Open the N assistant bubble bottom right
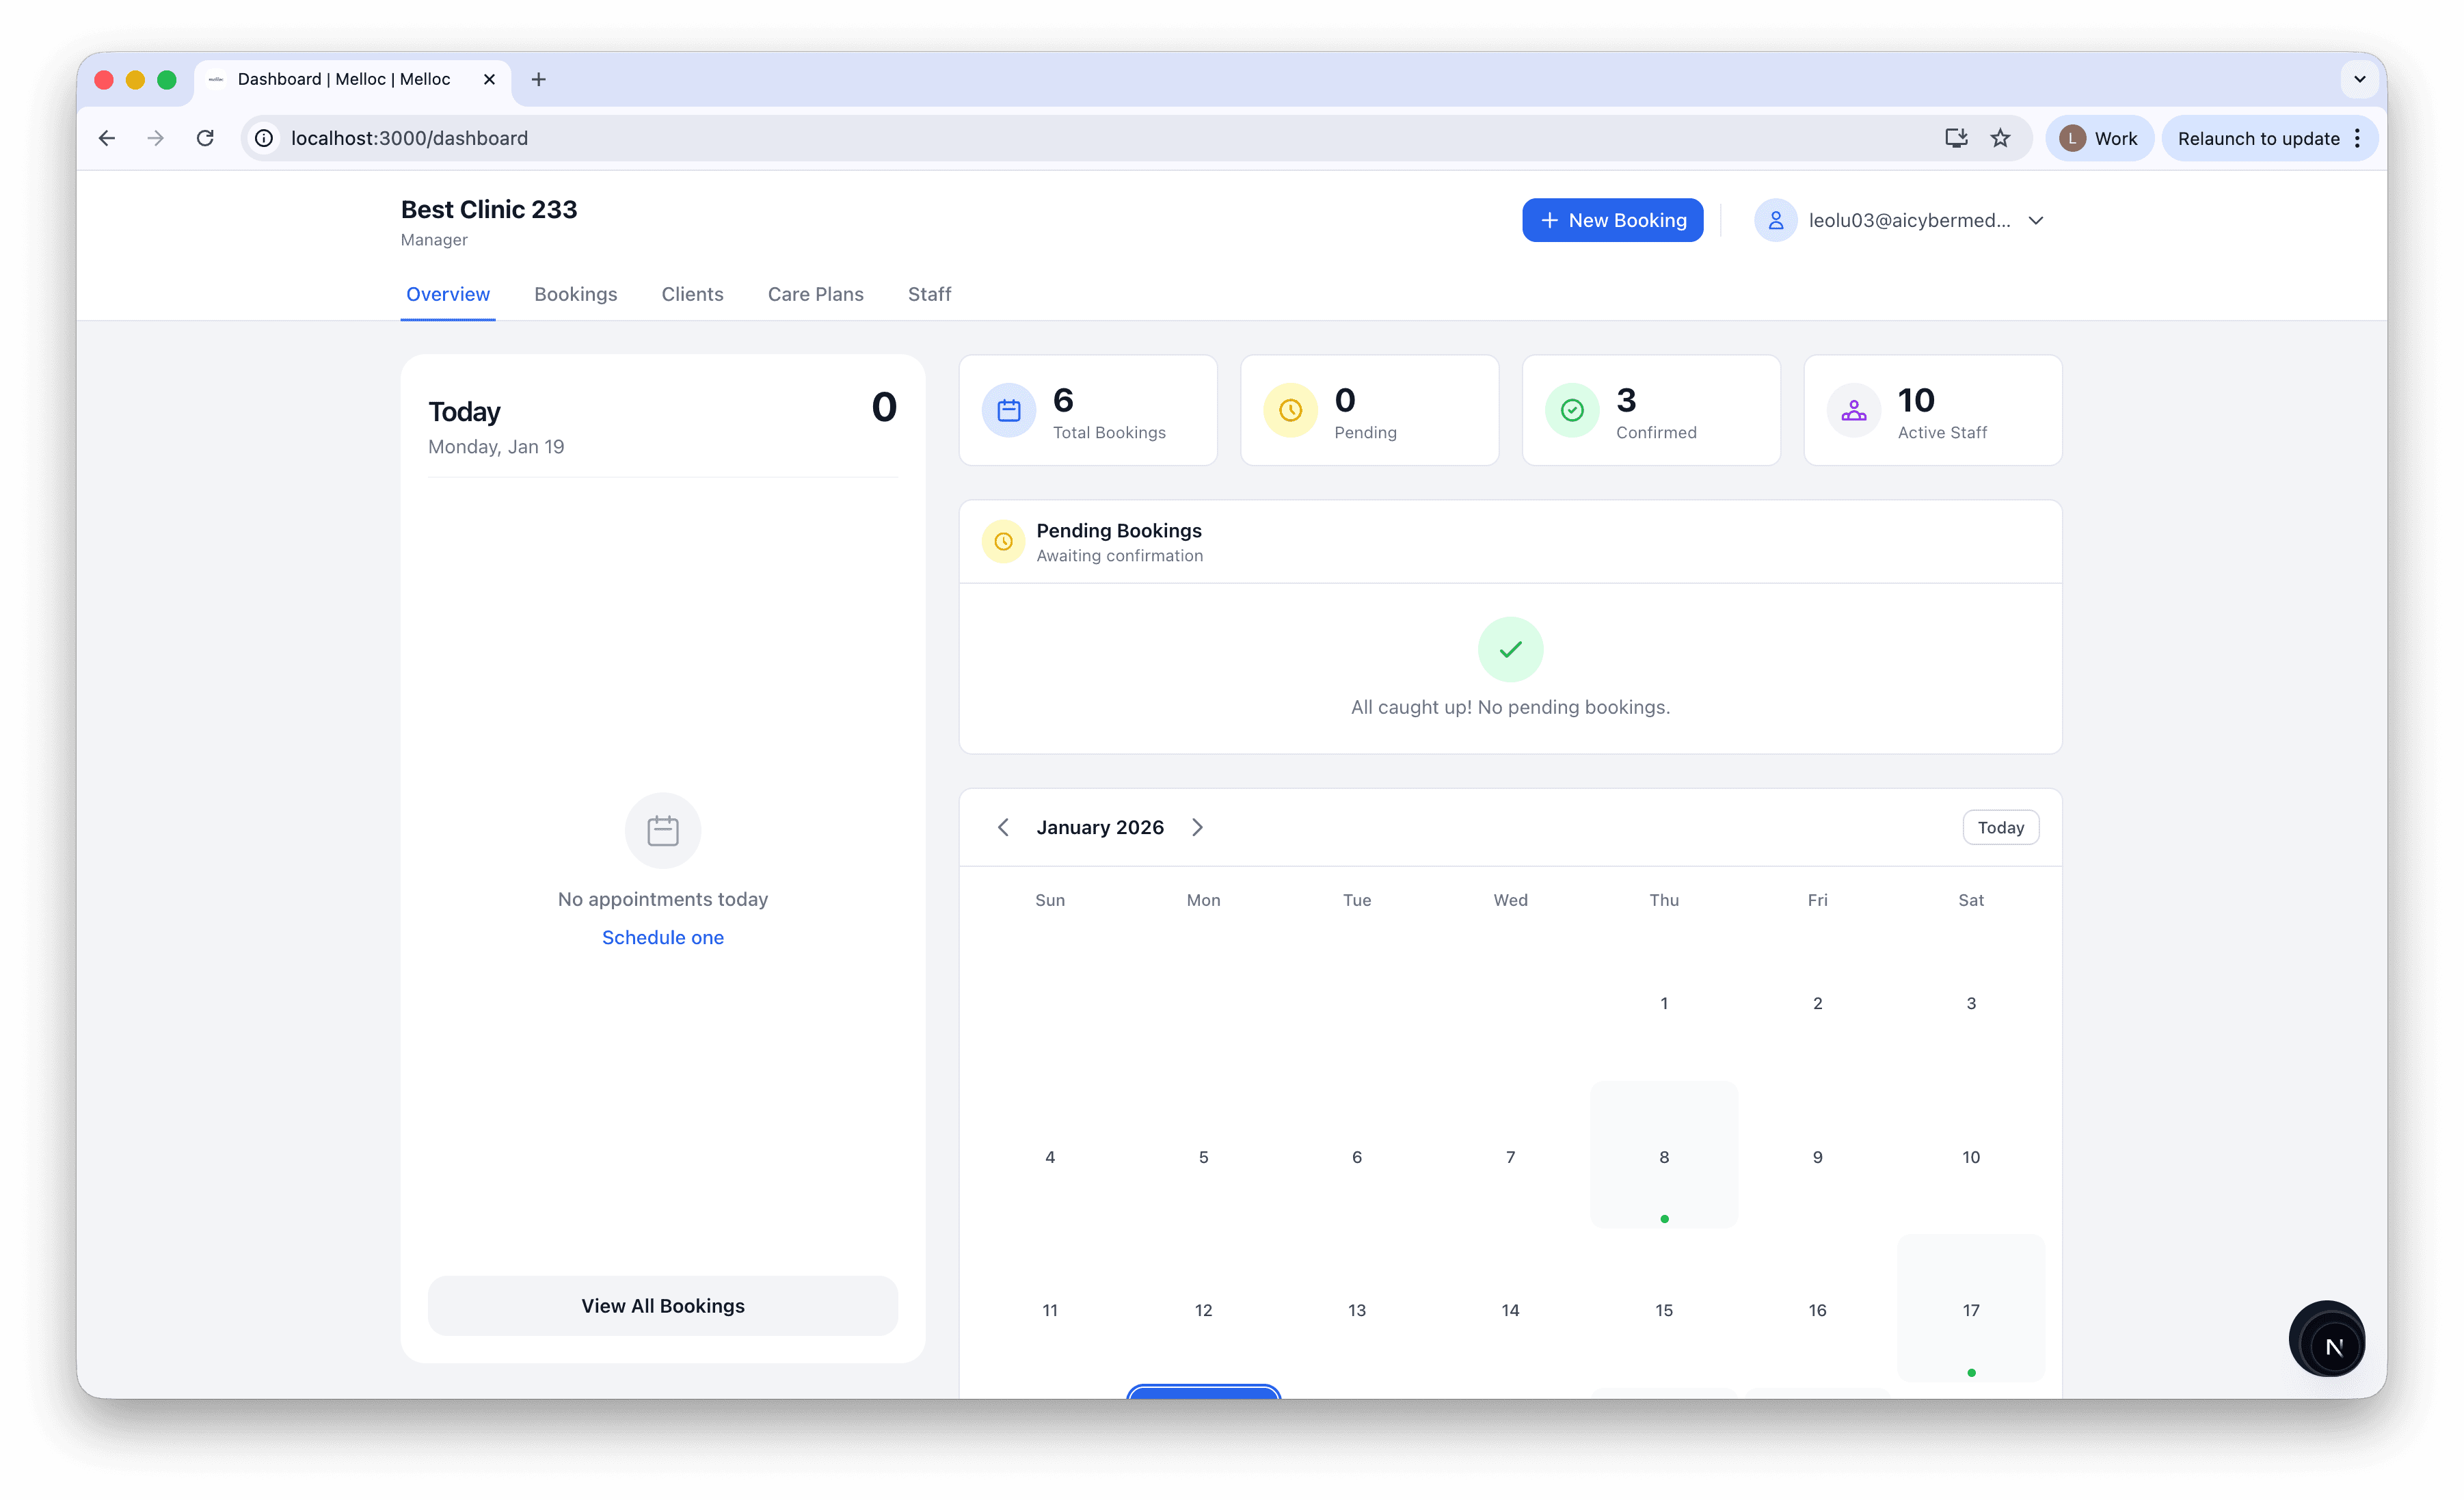 (x=2326, y=1339)
